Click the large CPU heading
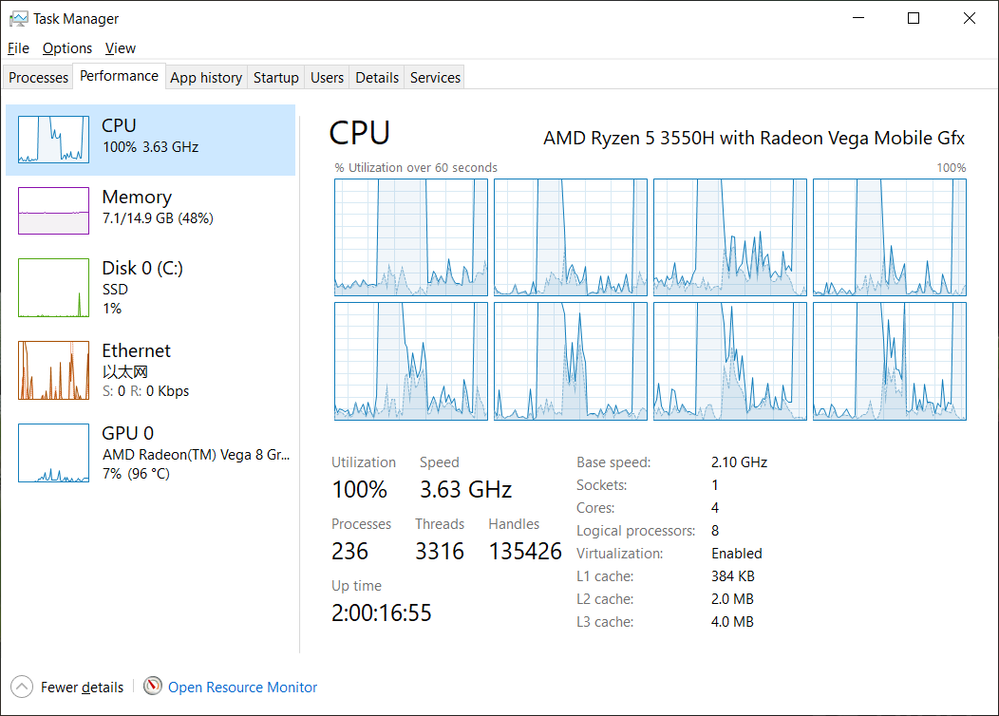 [x=359, y=133]
